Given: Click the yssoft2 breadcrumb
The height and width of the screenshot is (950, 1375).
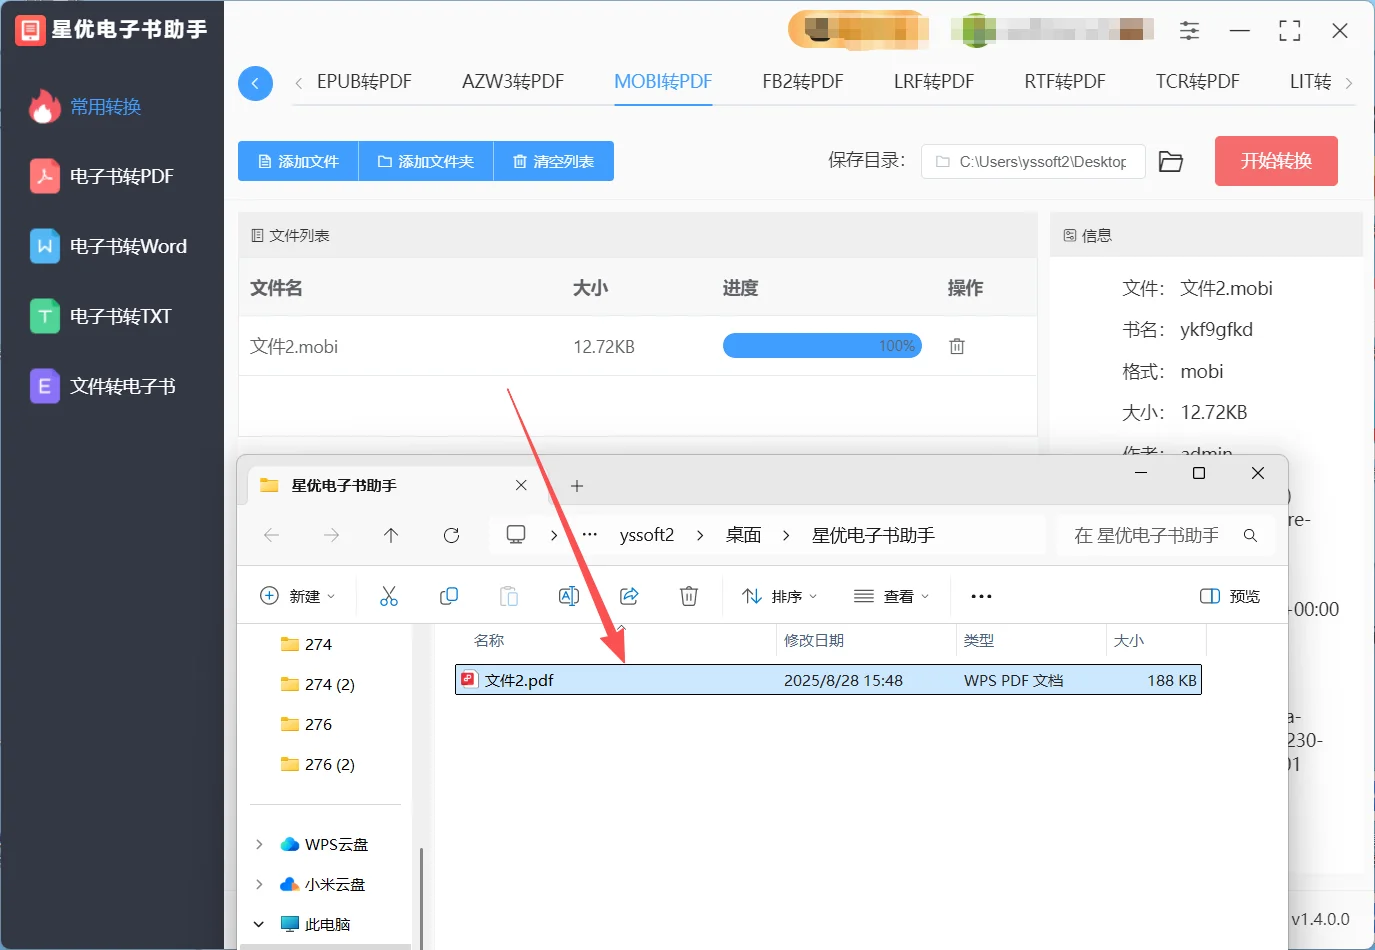Looking at the screenshot, I should point(647,535).
